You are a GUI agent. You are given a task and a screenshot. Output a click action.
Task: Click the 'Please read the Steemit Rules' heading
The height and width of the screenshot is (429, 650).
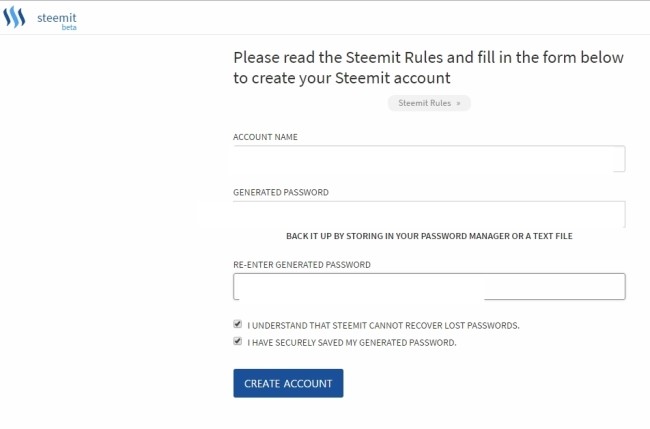428,58
